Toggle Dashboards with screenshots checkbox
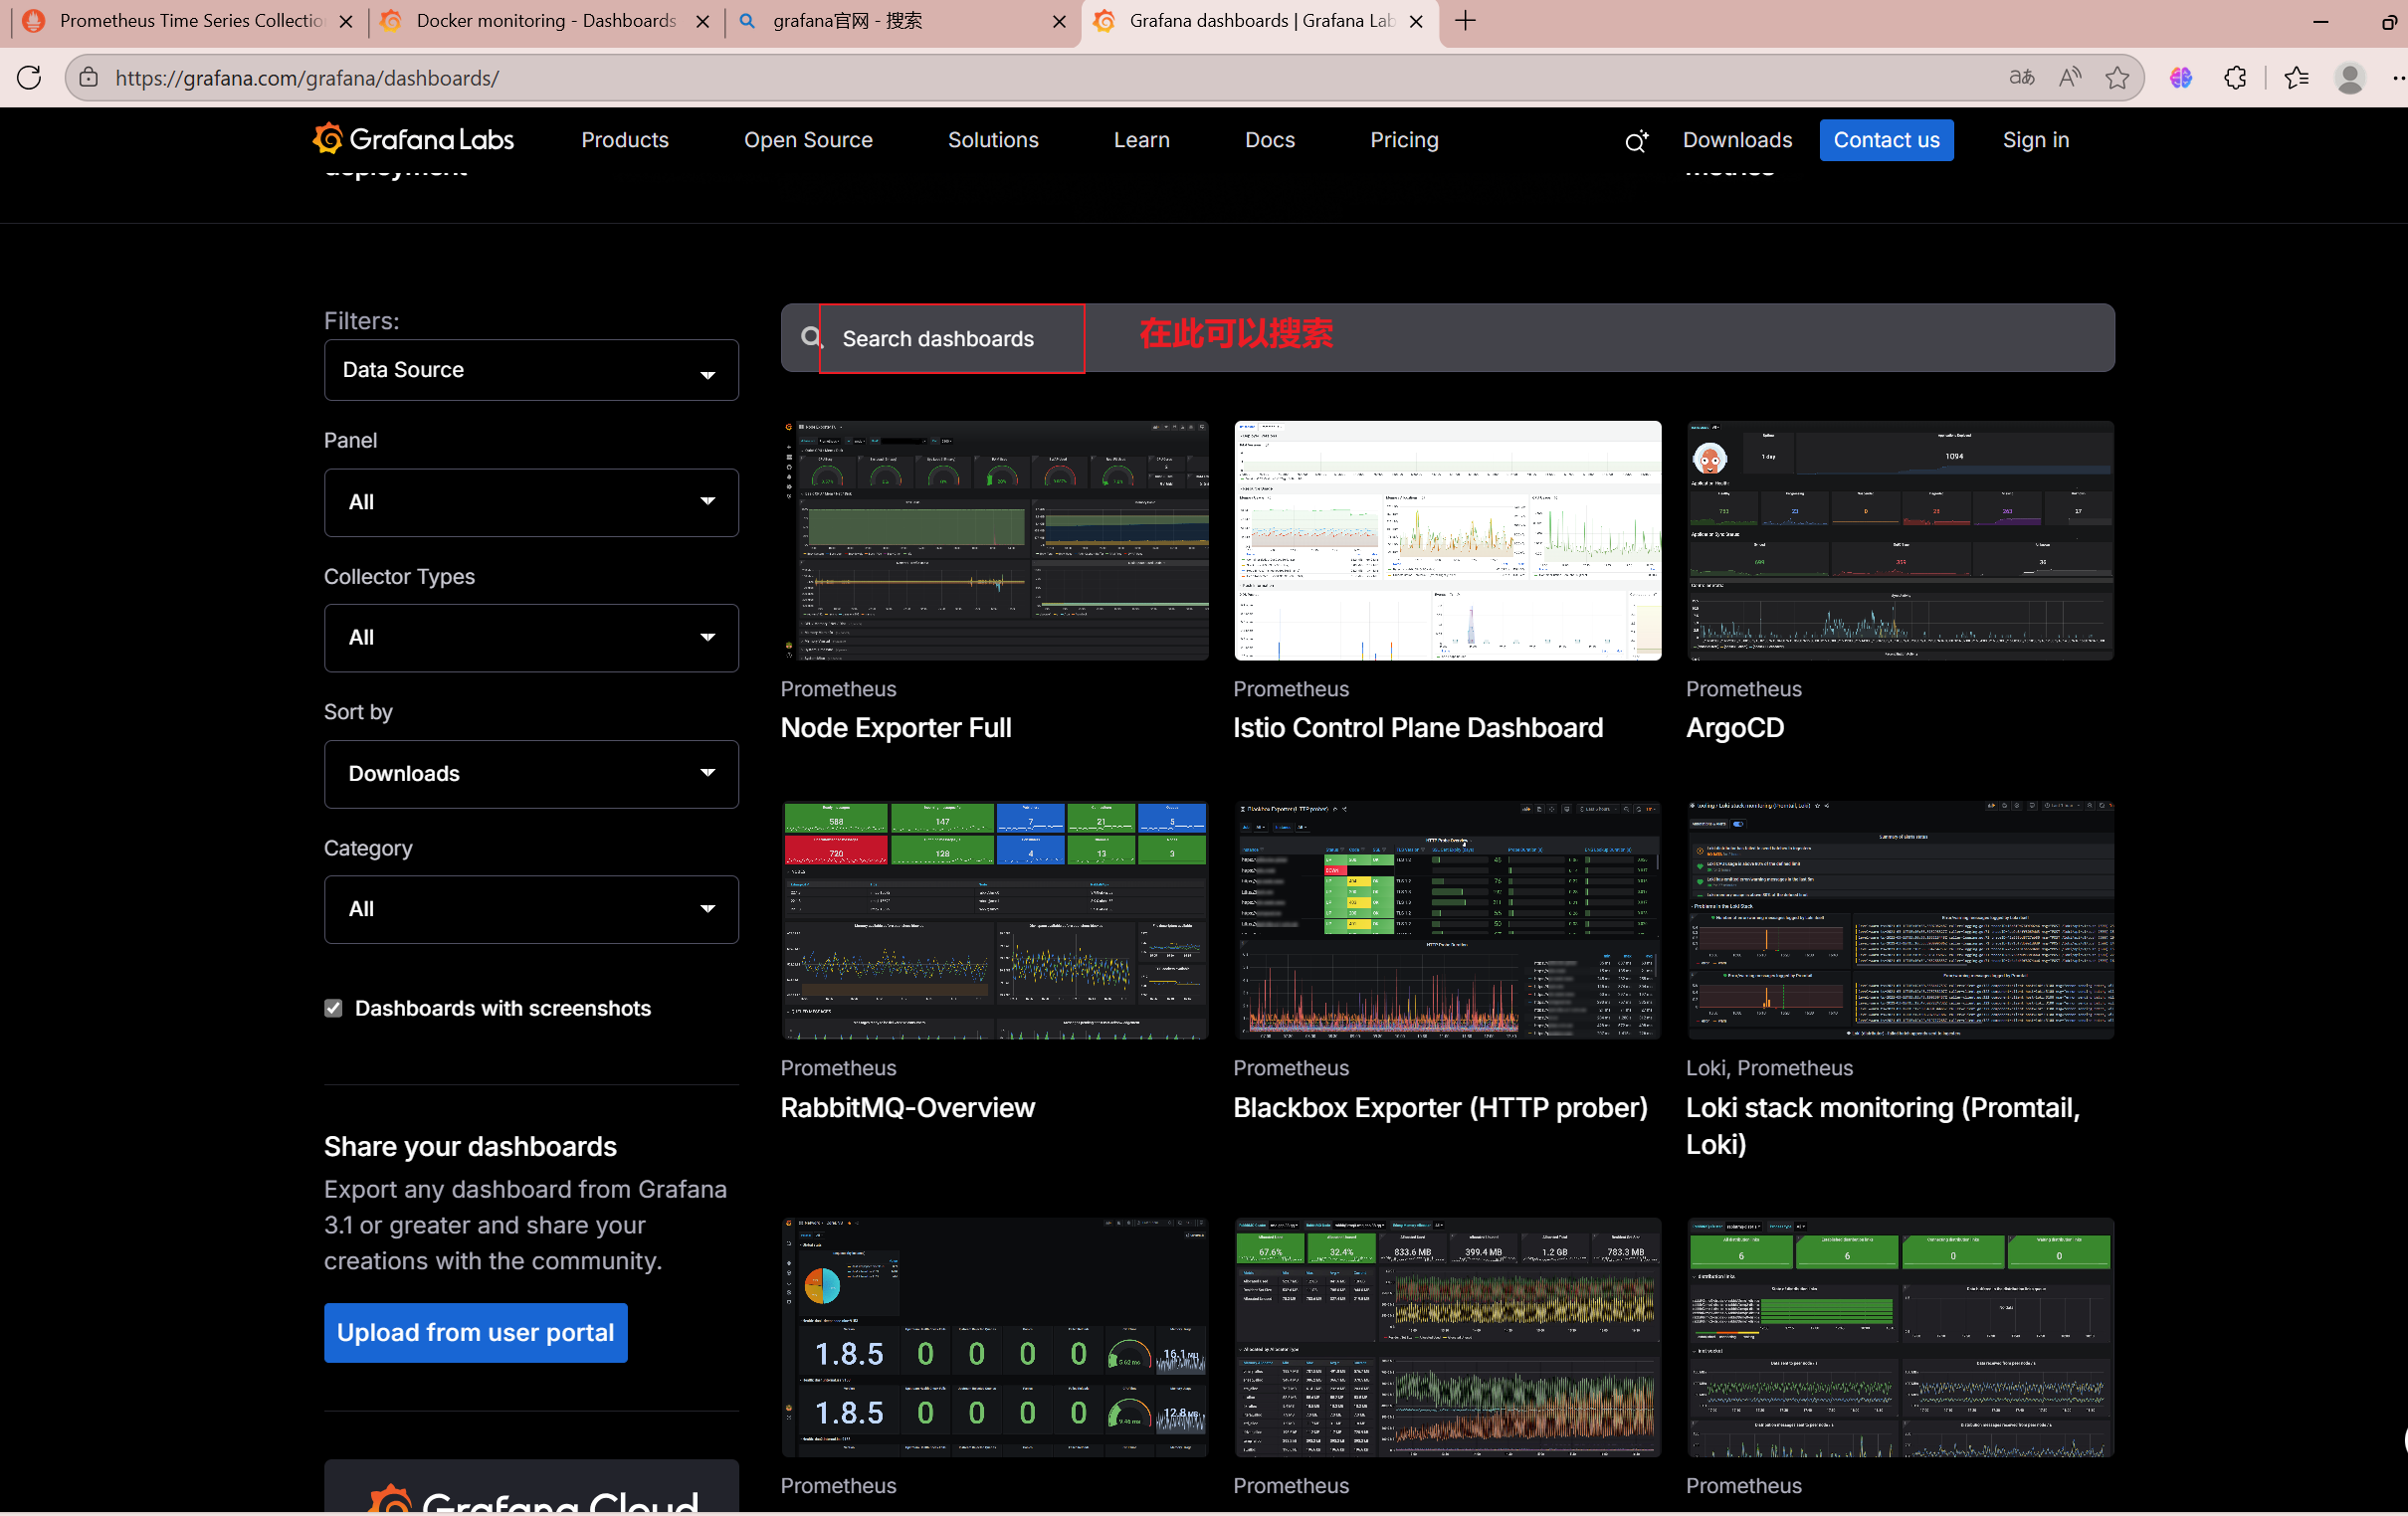Image resolution: width=2408 pixels, height=1516 pixels. tap(333, 1008)
